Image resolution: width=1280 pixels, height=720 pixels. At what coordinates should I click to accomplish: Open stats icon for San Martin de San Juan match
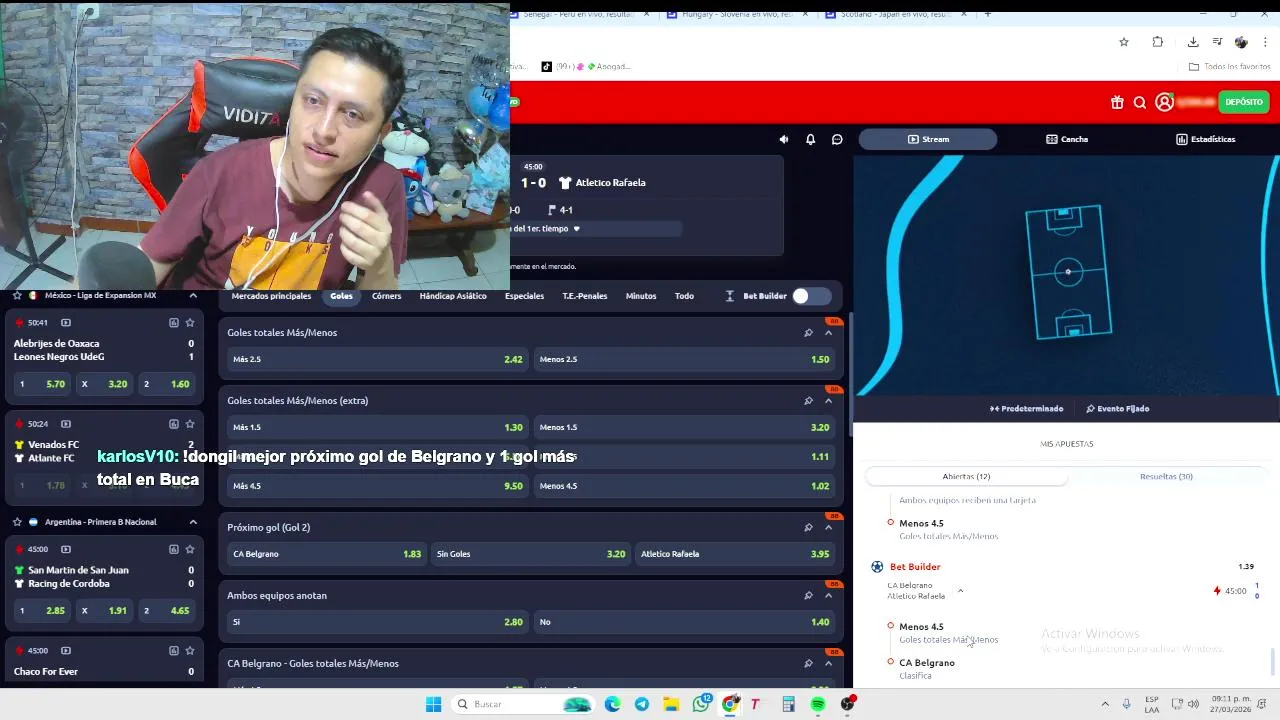coord(173,549)
